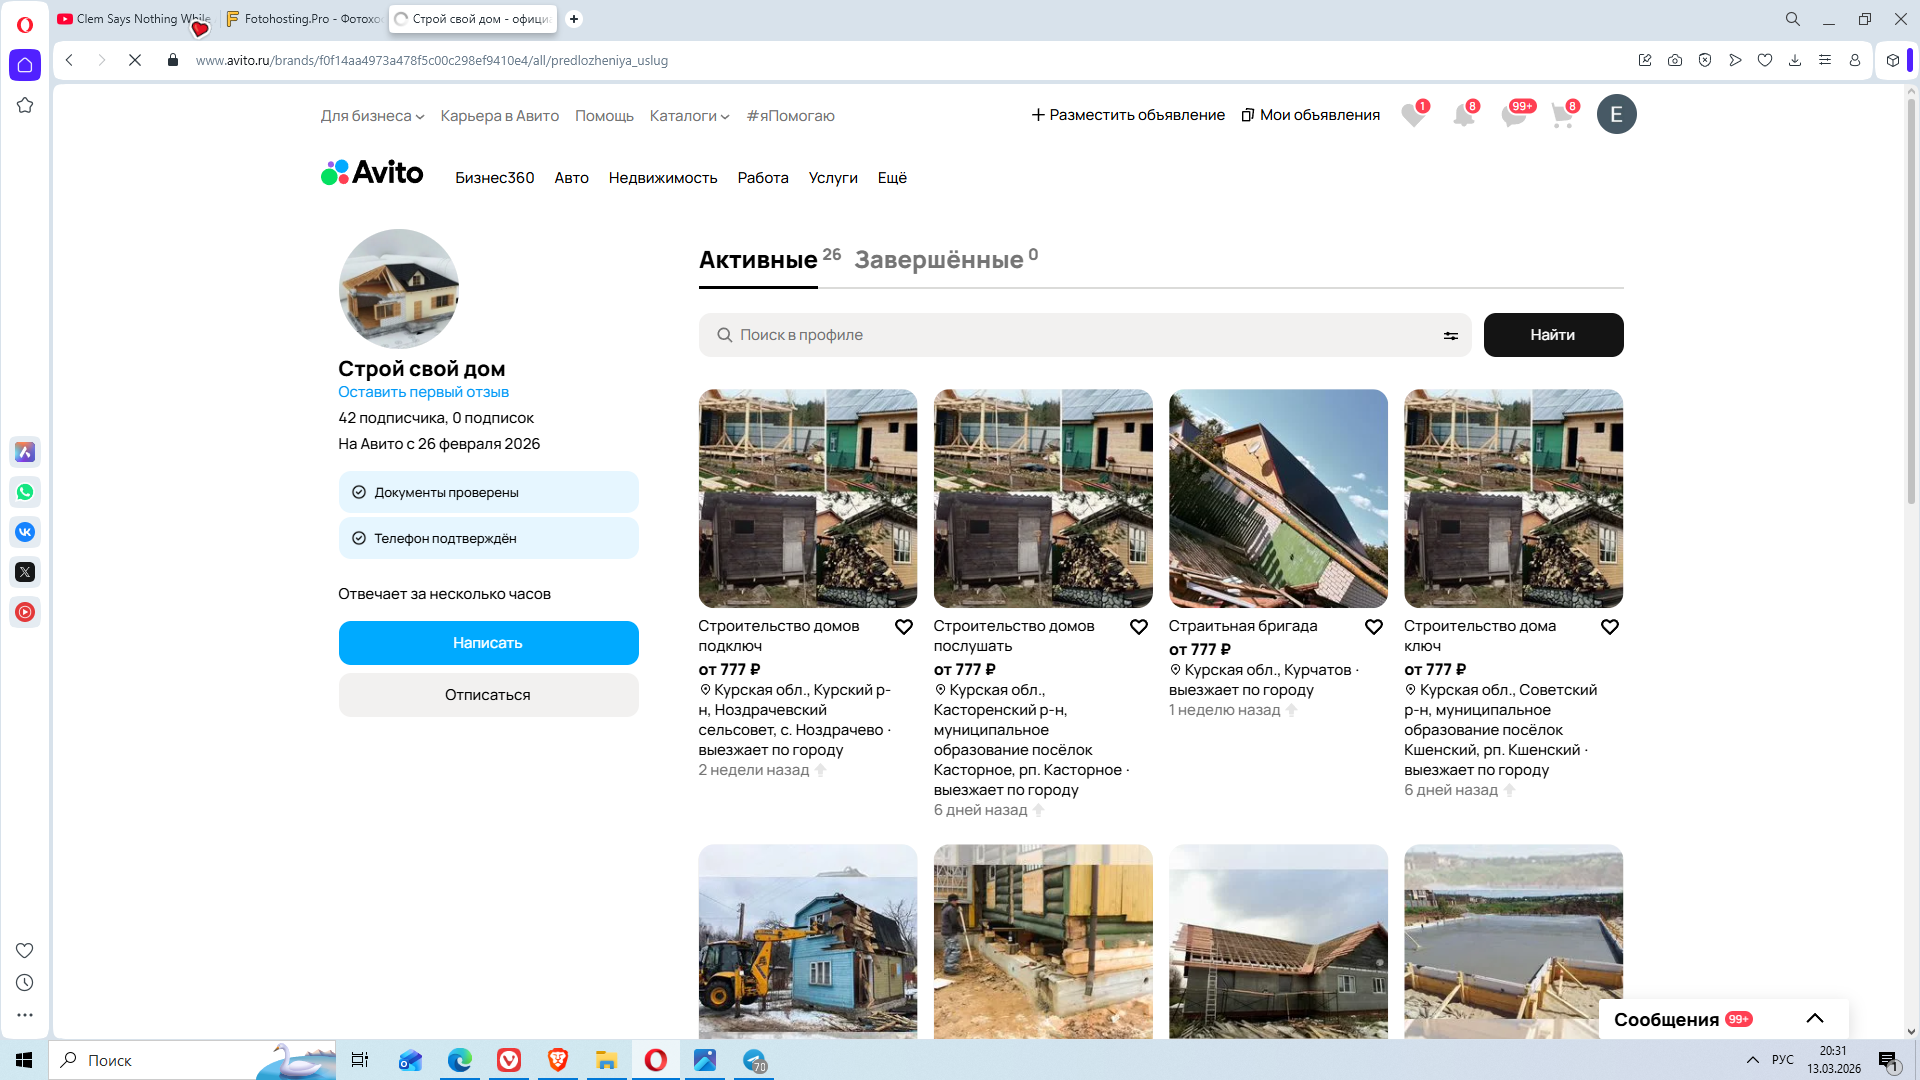
Task: Open WhatsApp in Opera sidebar
Action: tap(25, 492)
